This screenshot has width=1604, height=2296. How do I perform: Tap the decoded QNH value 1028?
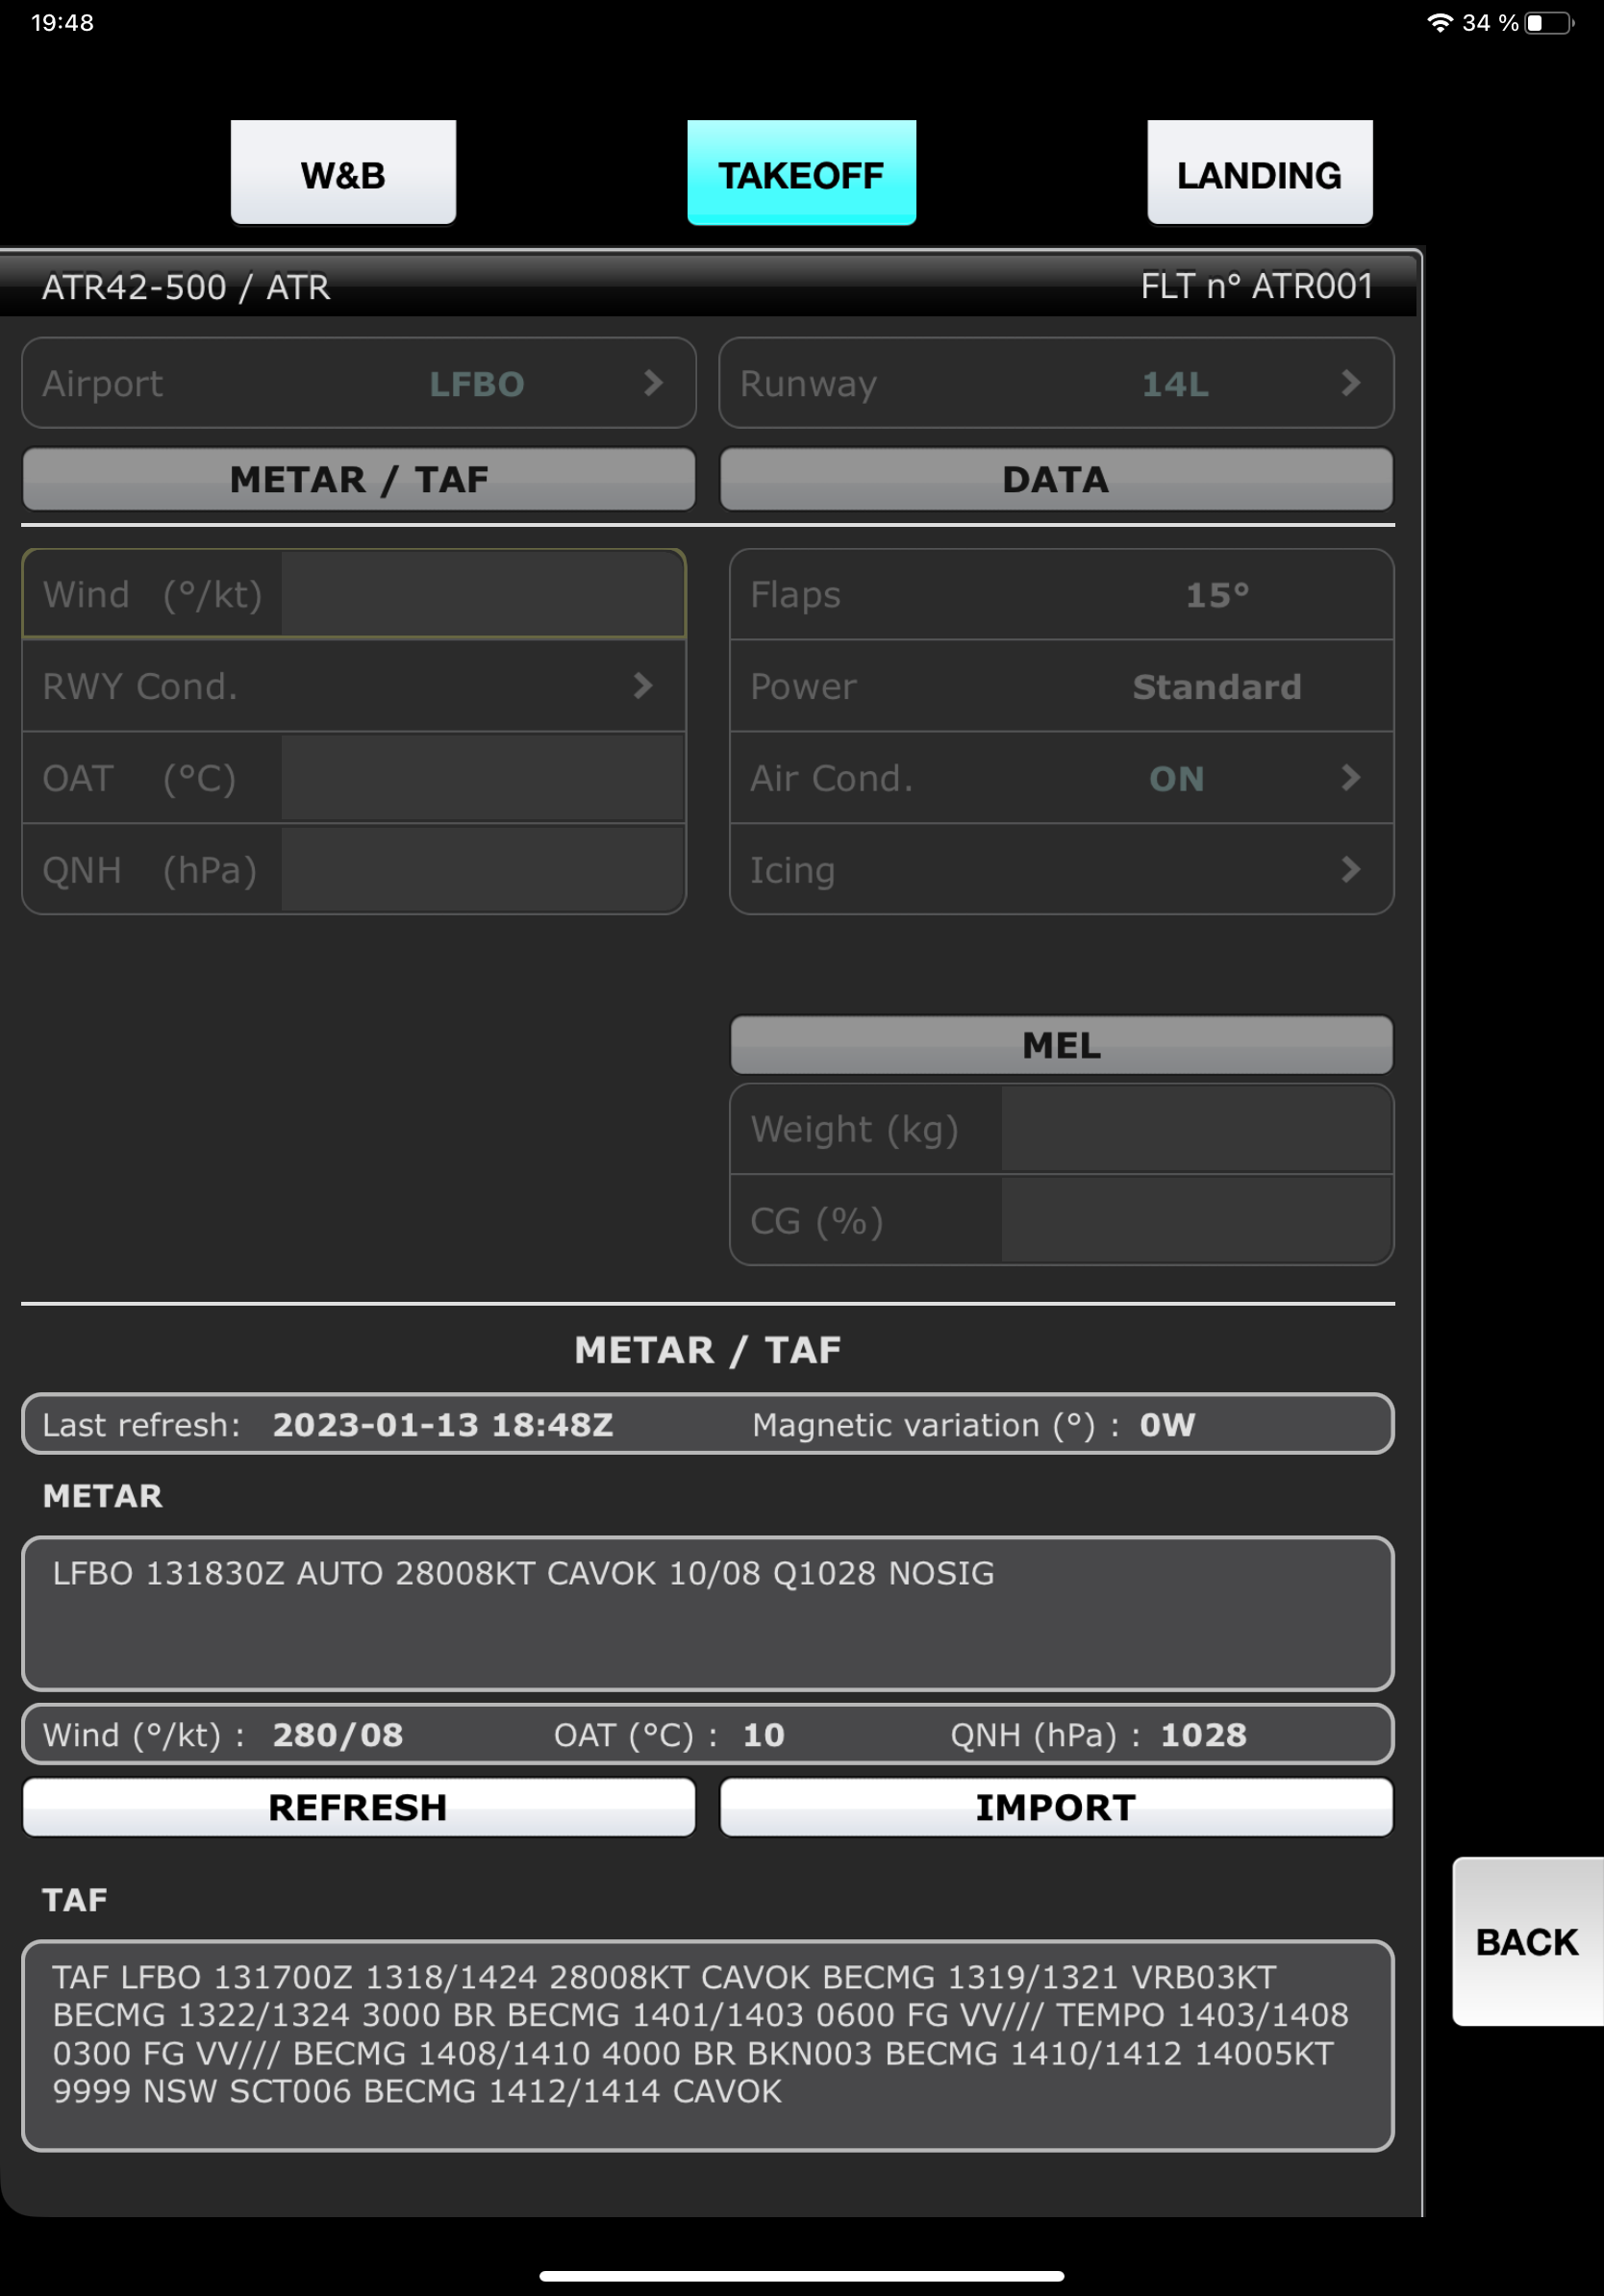coord(1204,1734)
